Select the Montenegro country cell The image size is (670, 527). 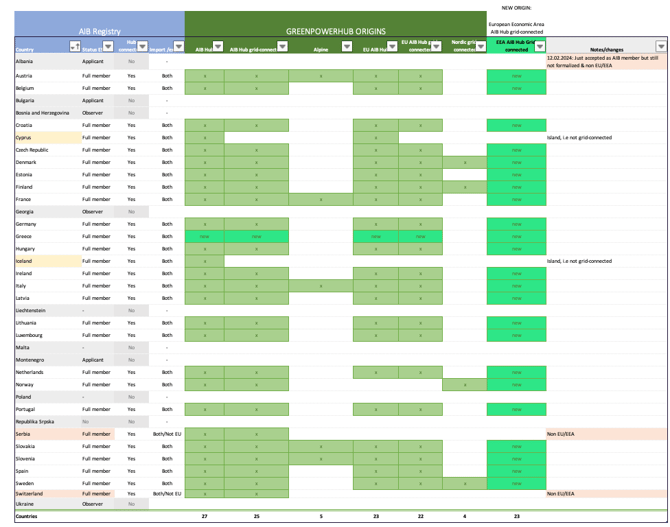(x=48, y=360)
